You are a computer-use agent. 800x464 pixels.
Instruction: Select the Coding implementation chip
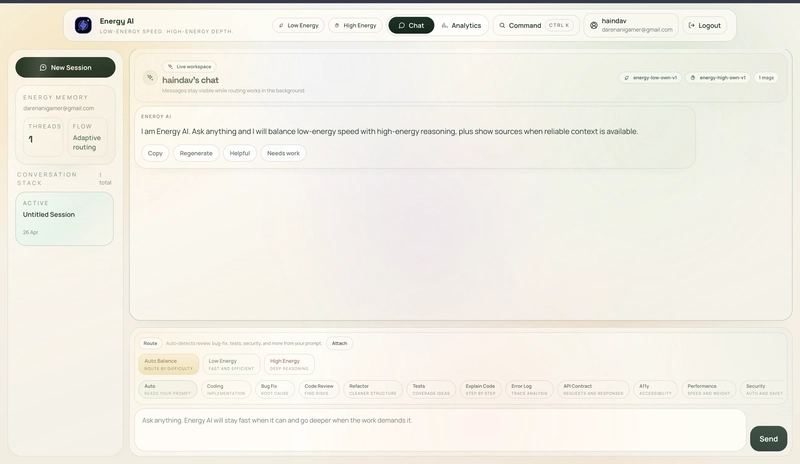pyautogui.click(x=226, y=389)
